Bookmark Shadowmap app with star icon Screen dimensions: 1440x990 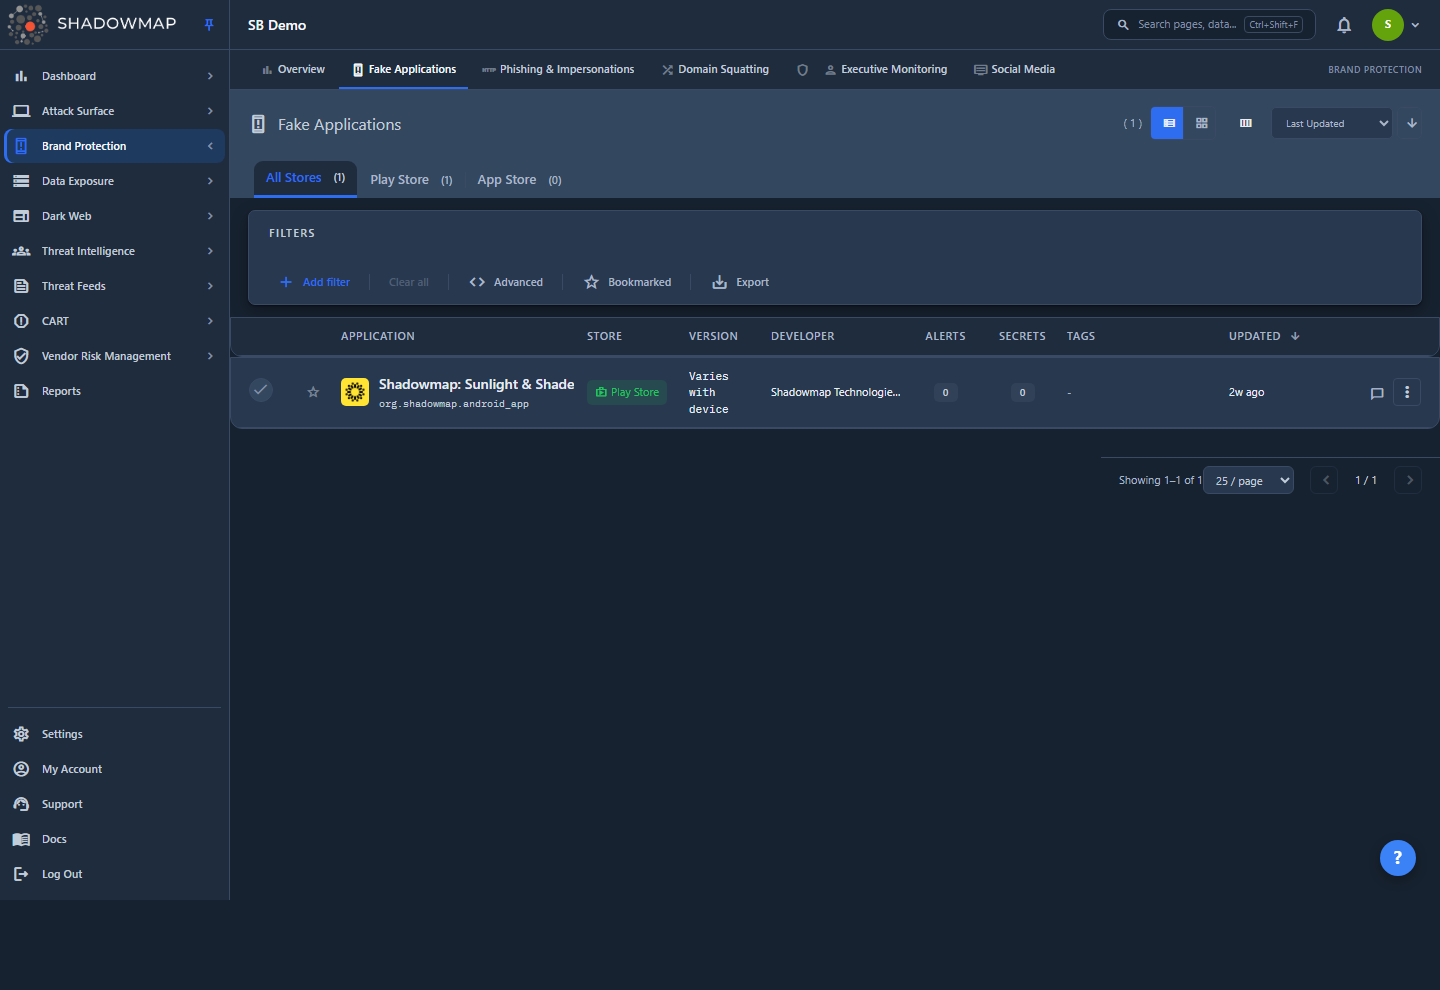313,392
